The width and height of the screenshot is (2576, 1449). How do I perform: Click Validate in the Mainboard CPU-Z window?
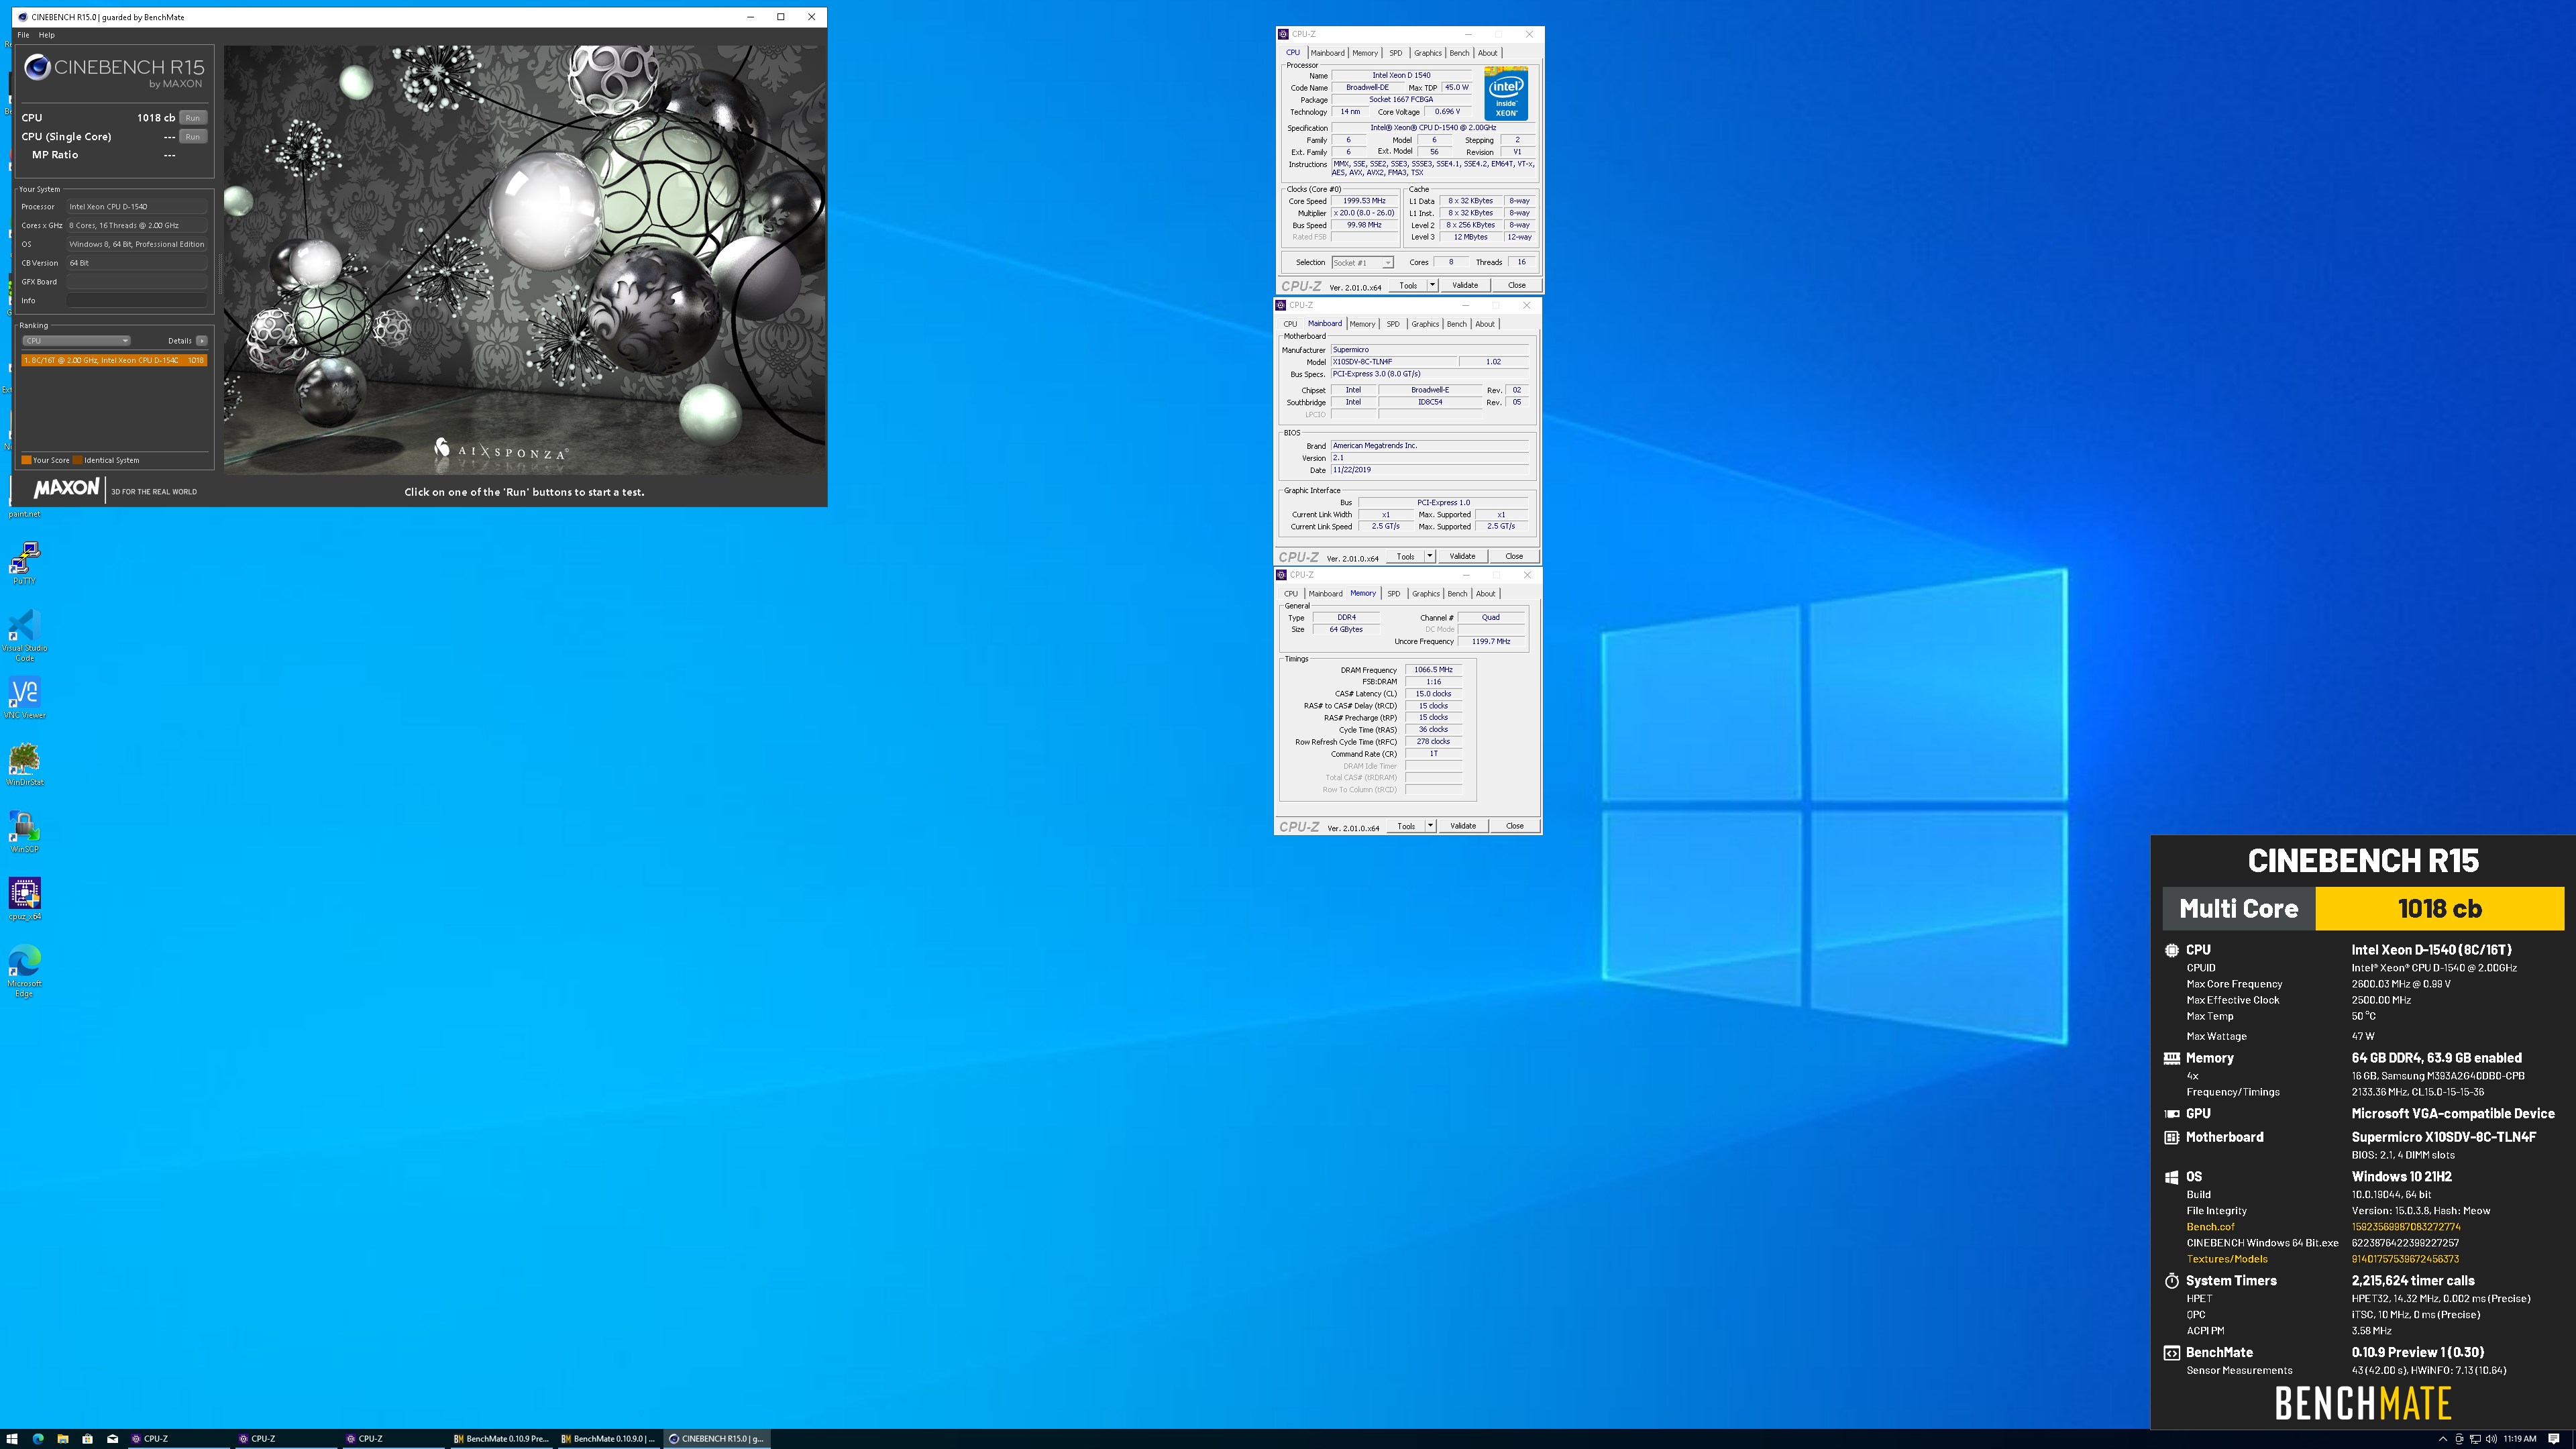(x=1462, y=556)
